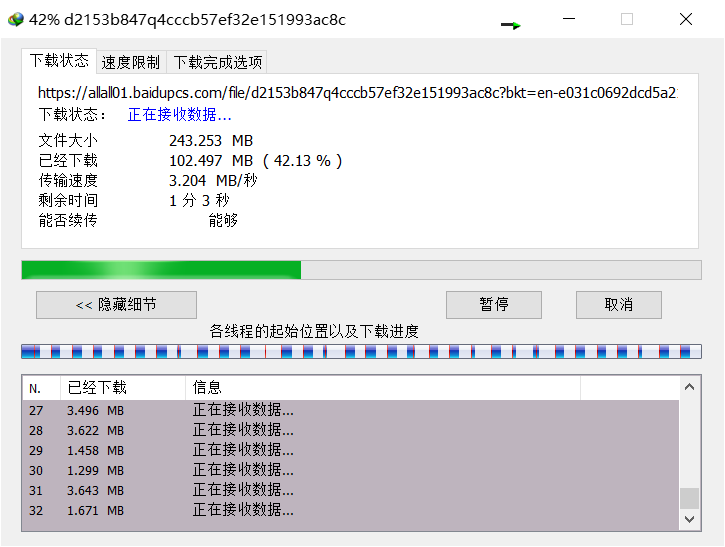Cancel the download with 取消 button
This screenshot has height=547, width=725.
click(619, 305)
